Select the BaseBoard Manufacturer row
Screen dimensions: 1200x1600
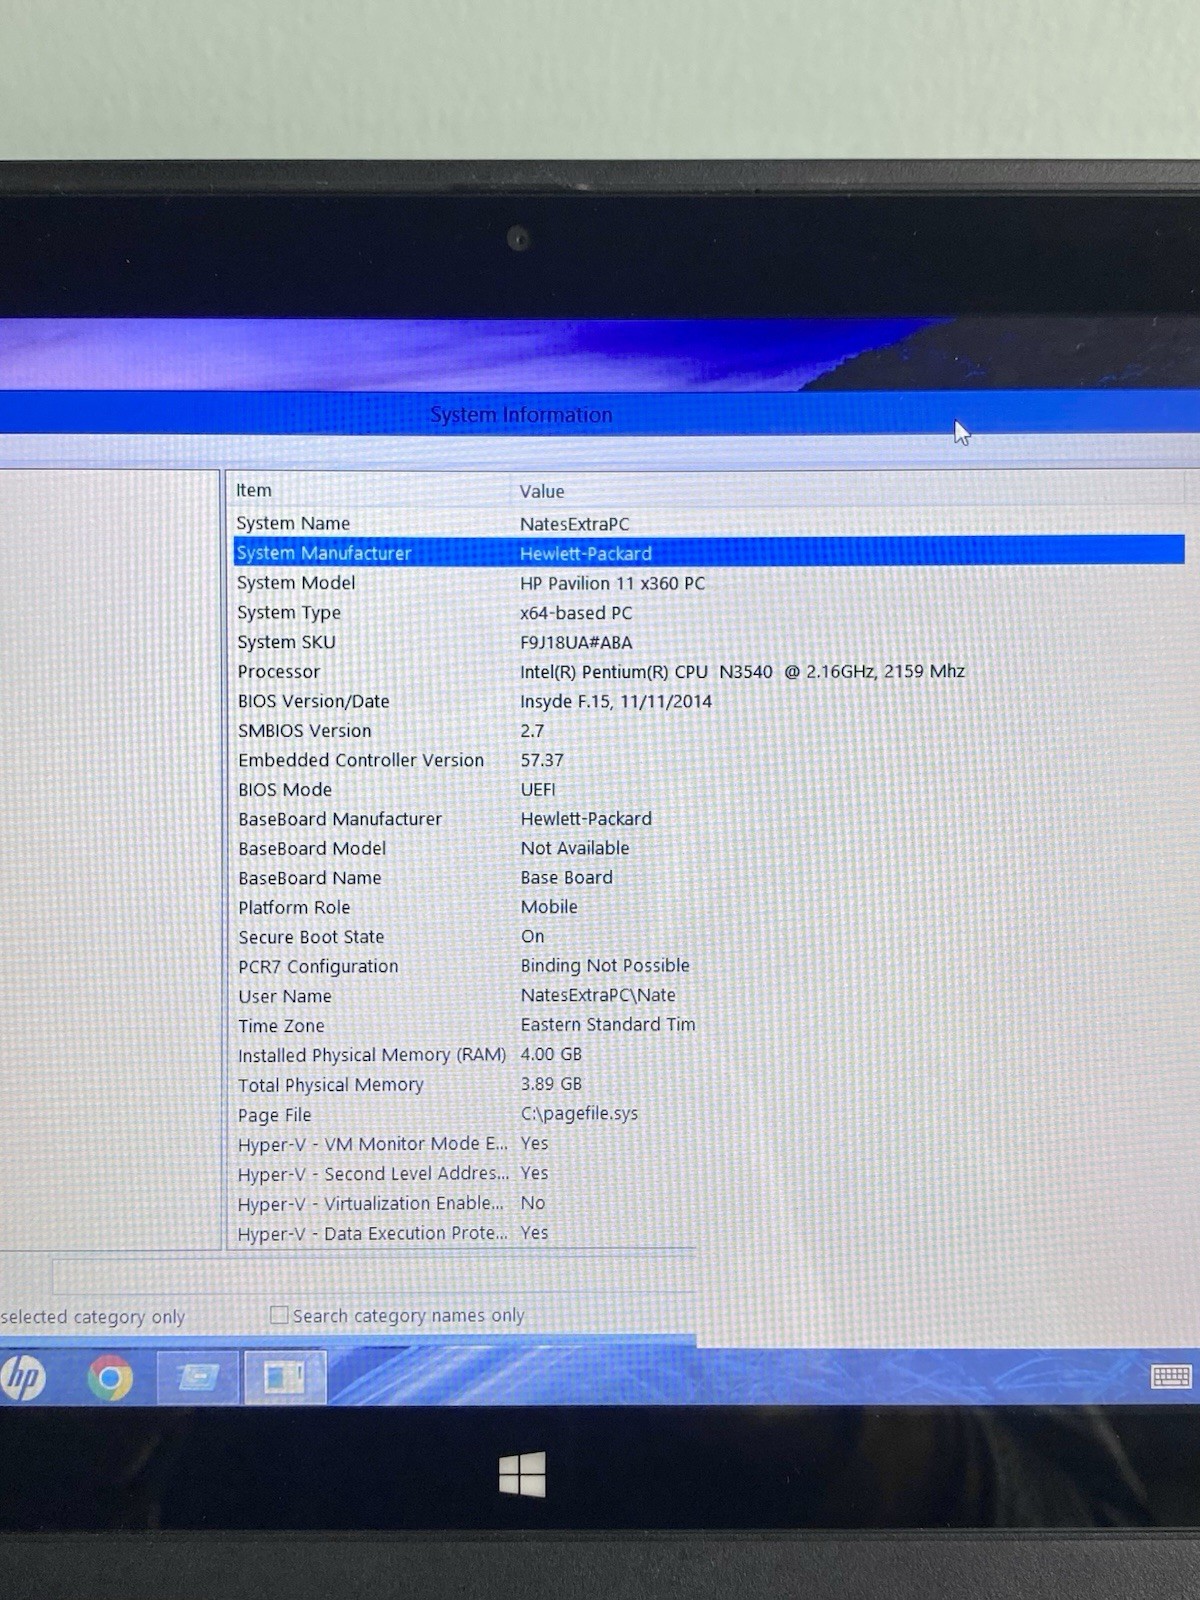coord(708,818)
